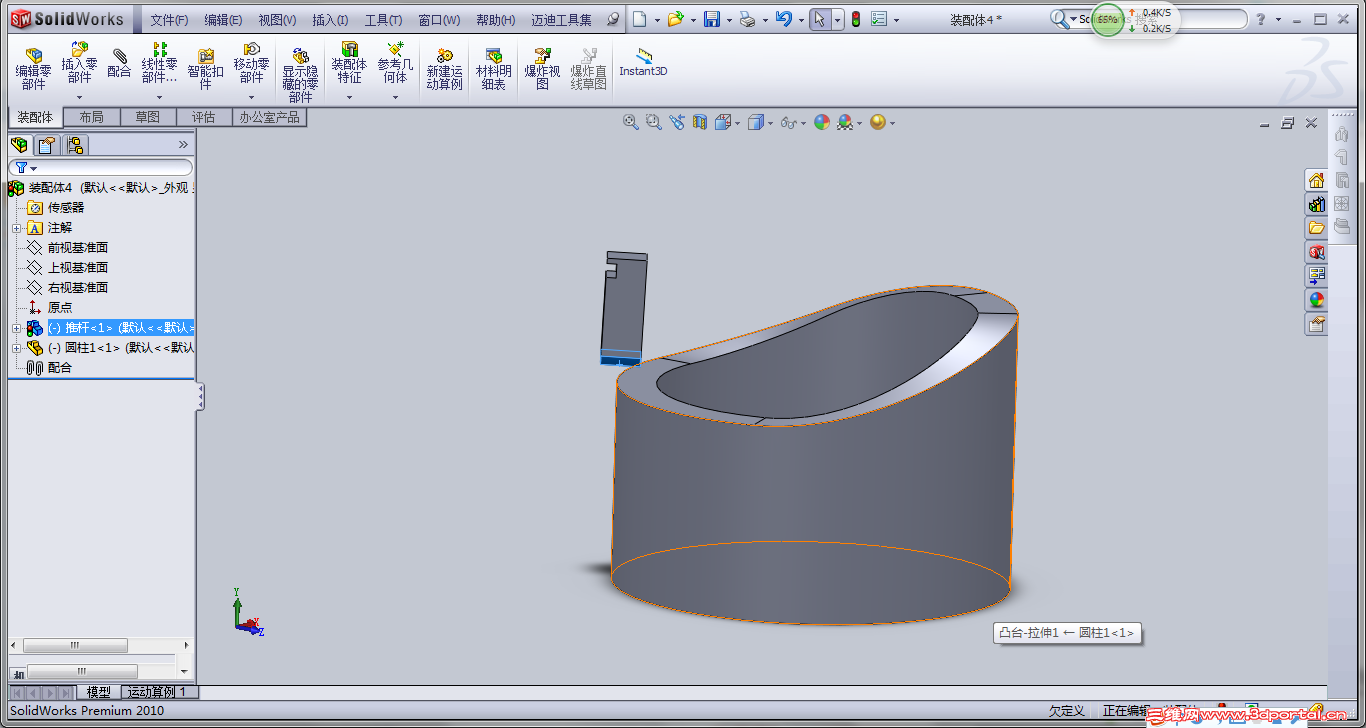
Task: Switch to the 运动算例 1 bottom tab
Action: pos(160,692)
